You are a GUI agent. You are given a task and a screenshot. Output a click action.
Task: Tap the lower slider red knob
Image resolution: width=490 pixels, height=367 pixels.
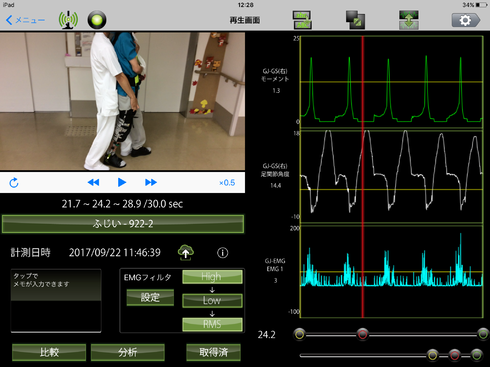tap(454, 355)
